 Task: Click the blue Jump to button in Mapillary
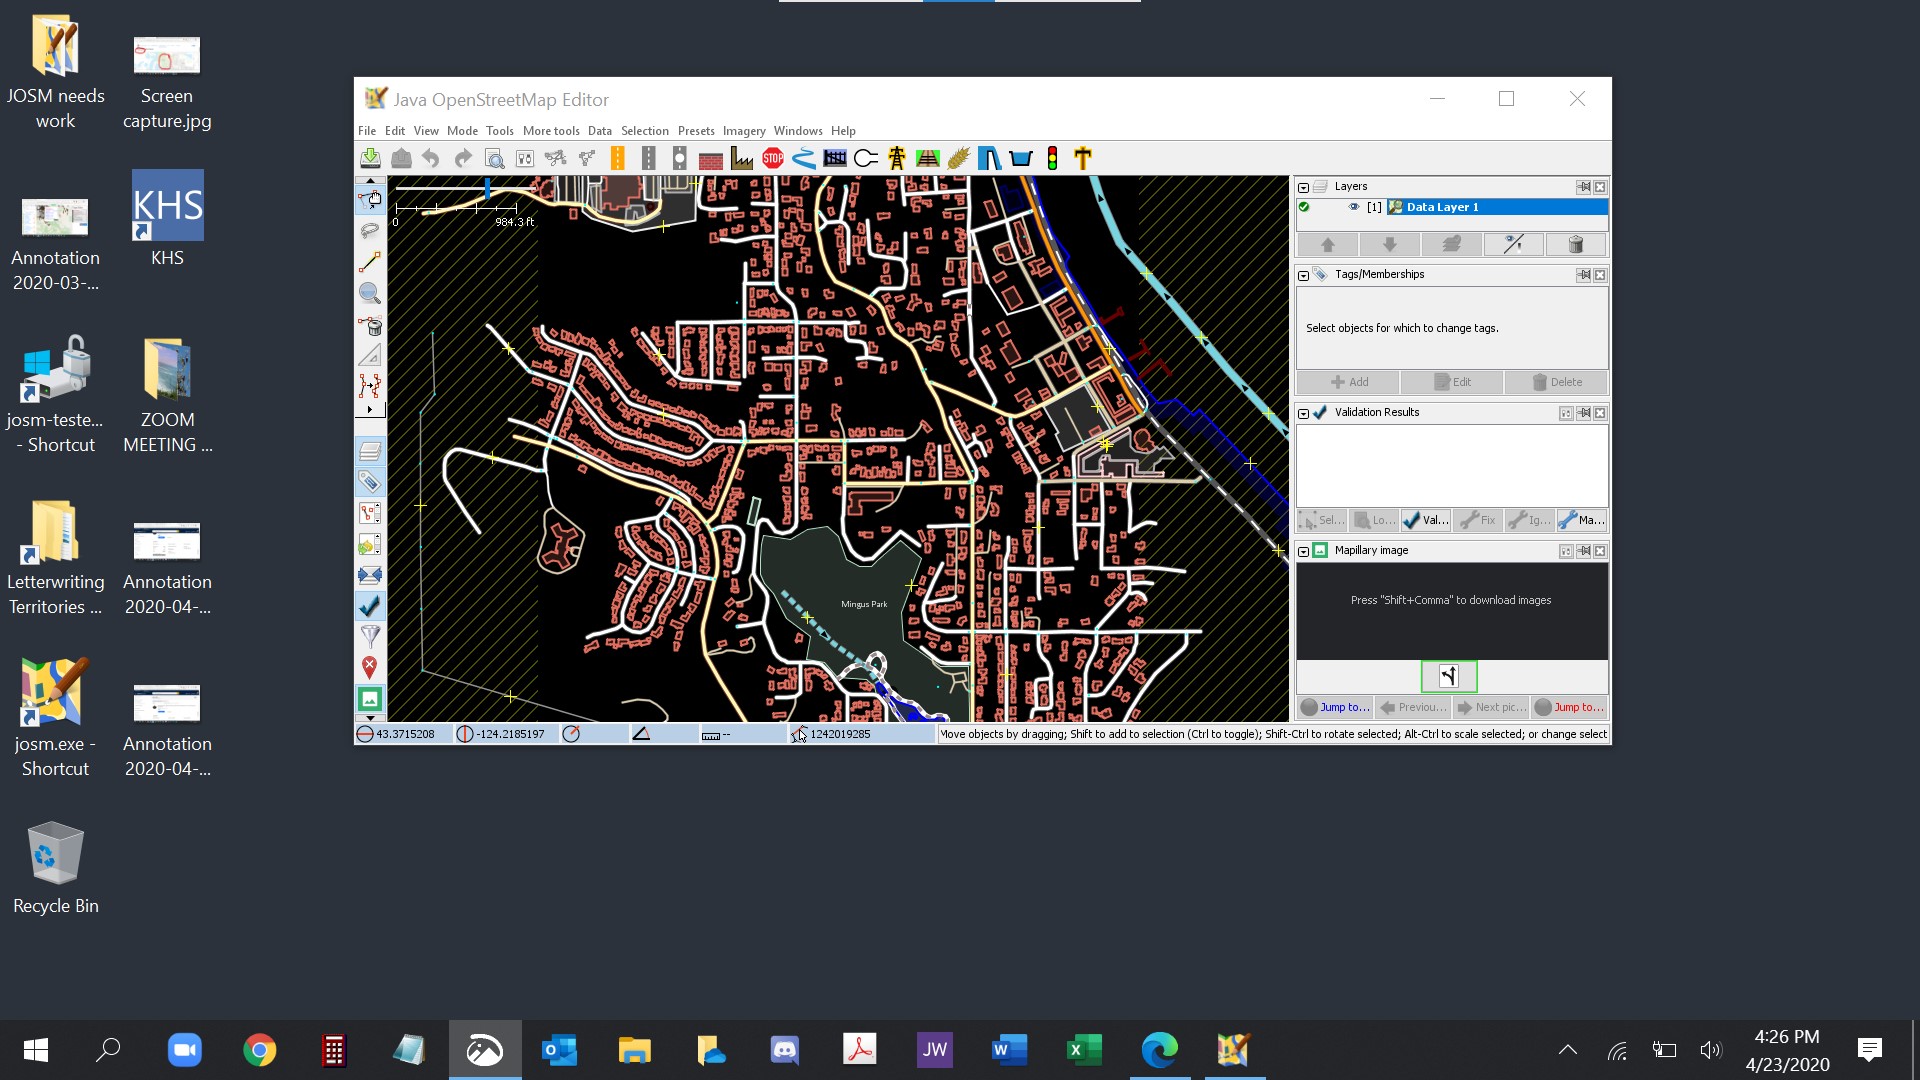1335,707
